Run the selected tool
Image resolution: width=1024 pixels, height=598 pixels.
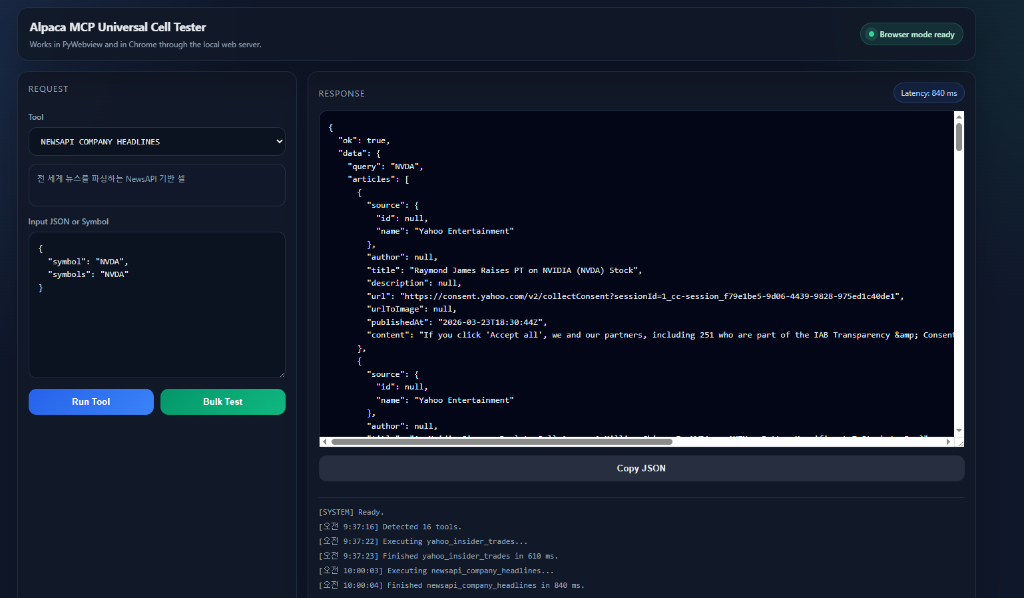91,401
